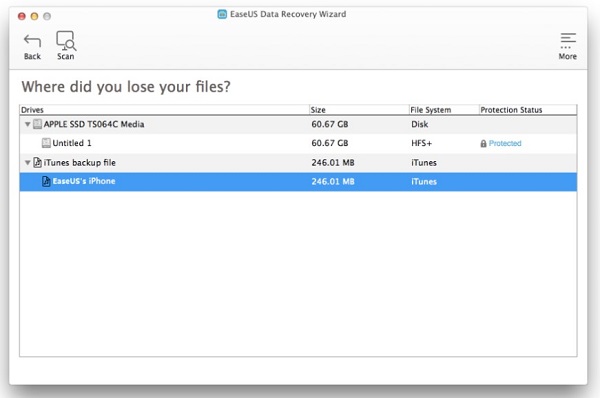Click the iTunes backup file document icon
600x398 pixels.
[x=37, y=163]
